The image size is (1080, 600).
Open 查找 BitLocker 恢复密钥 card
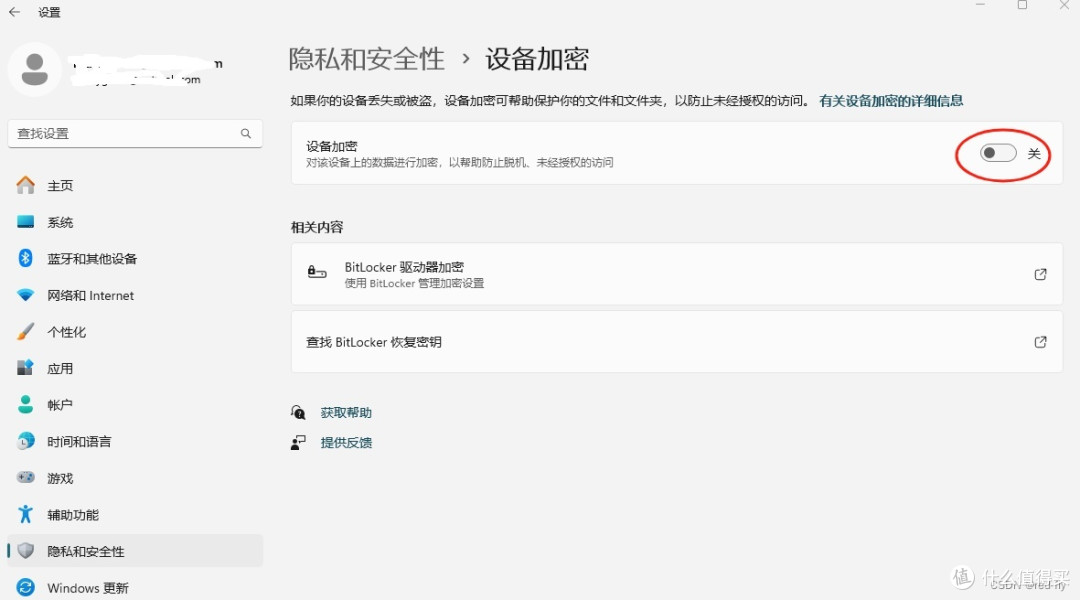pos(676,342)
